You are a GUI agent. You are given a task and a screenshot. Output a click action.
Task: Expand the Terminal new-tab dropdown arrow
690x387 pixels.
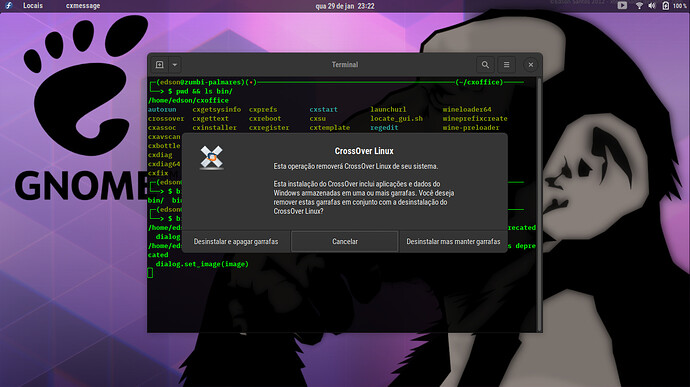(175, 65)
